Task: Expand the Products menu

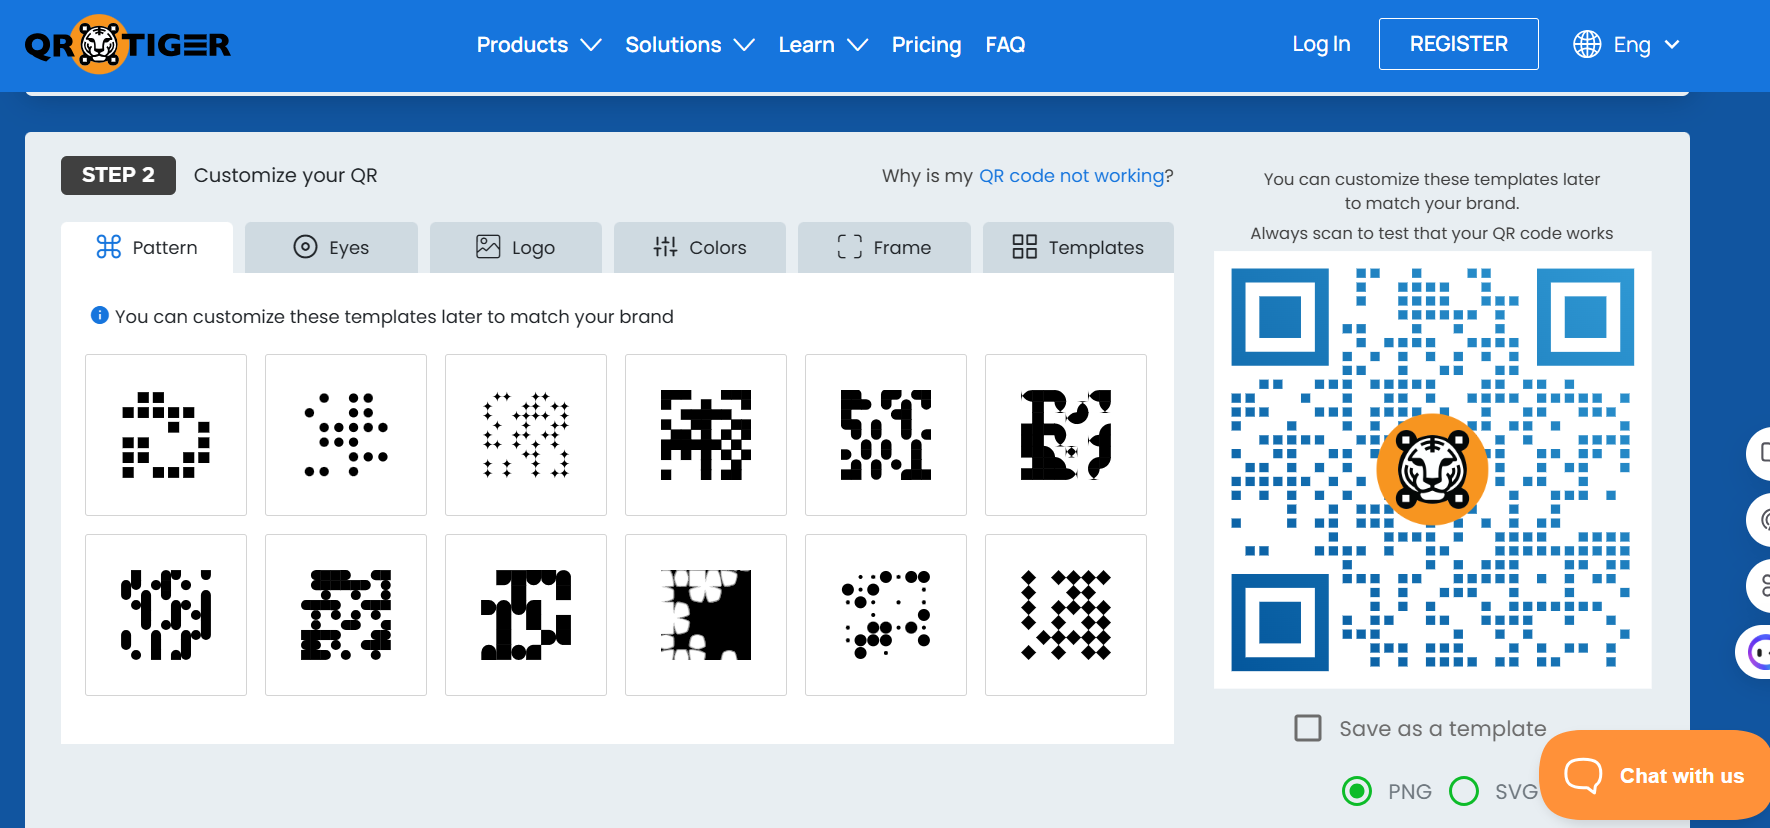Action: [x=539, y=45]
